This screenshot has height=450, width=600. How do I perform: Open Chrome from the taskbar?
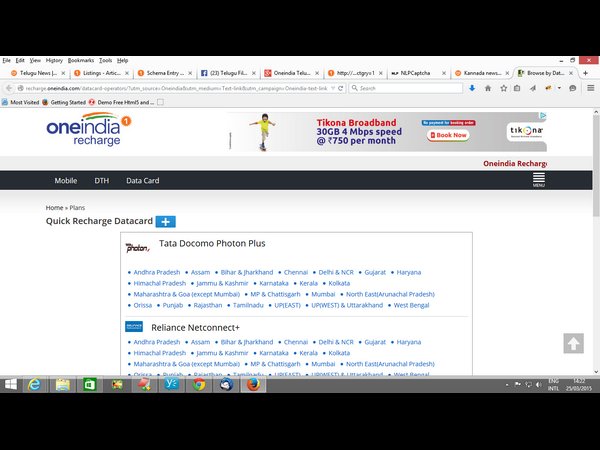199,384
